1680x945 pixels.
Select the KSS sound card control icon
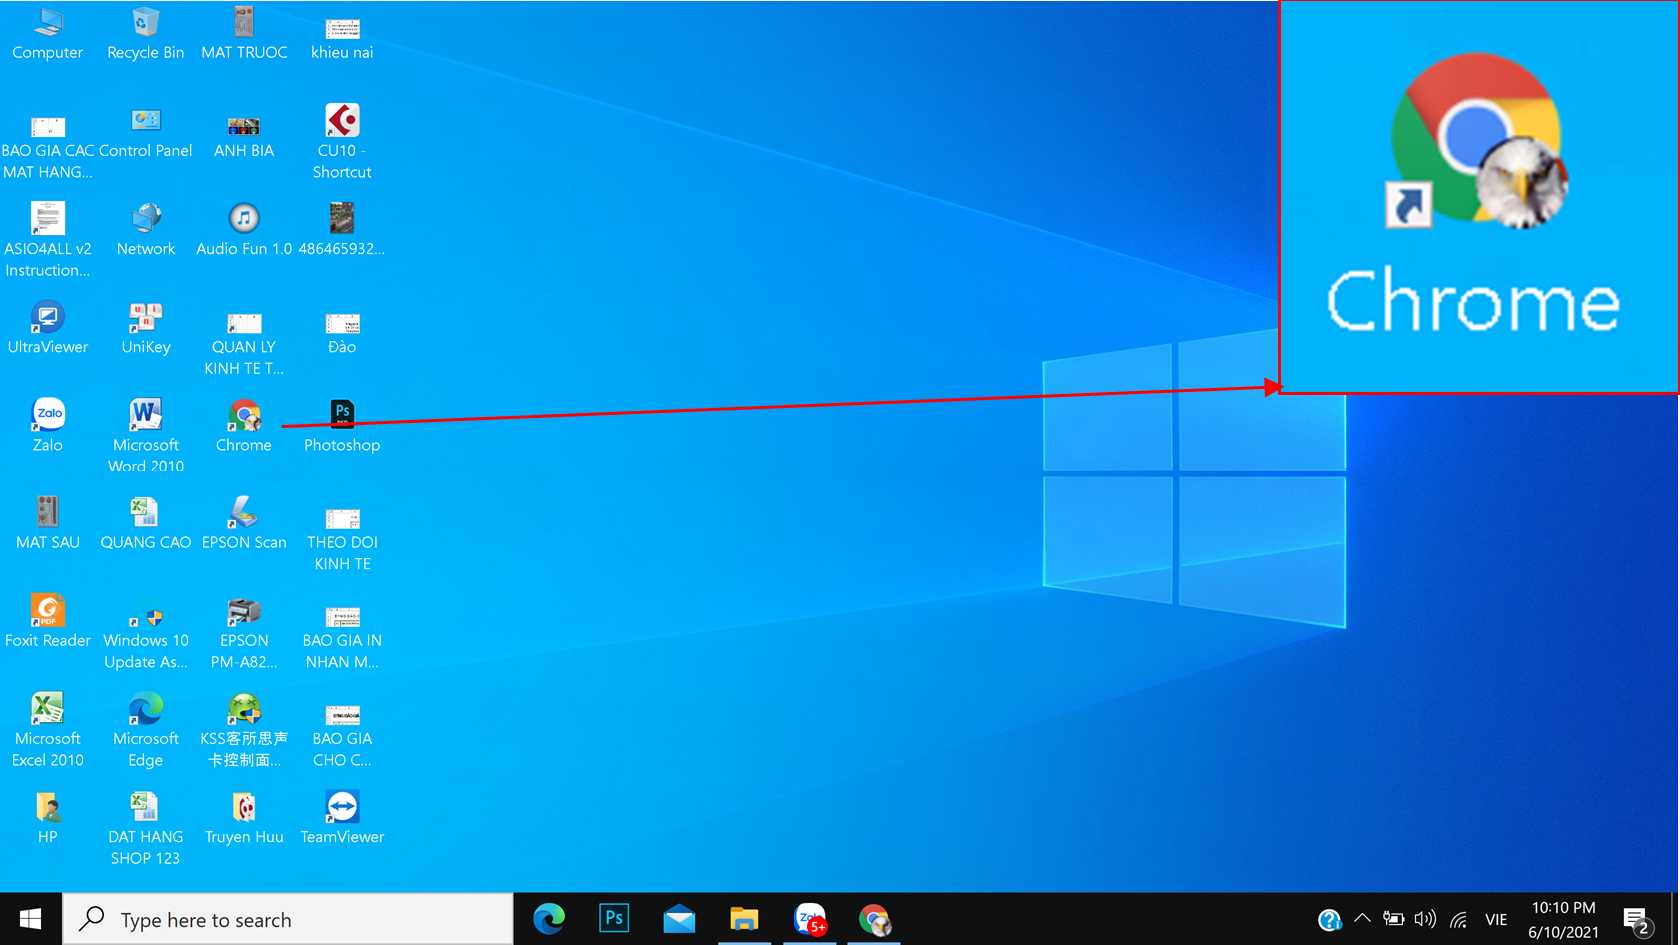[244, 730]
